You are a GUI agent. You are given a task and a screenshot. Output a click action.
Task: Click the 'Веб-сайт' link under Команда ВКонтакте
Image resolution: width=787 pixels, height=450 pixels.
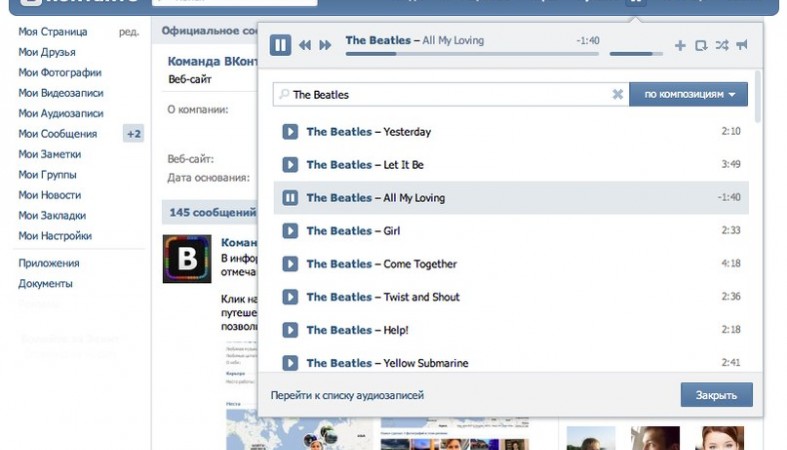coord(190,79)
